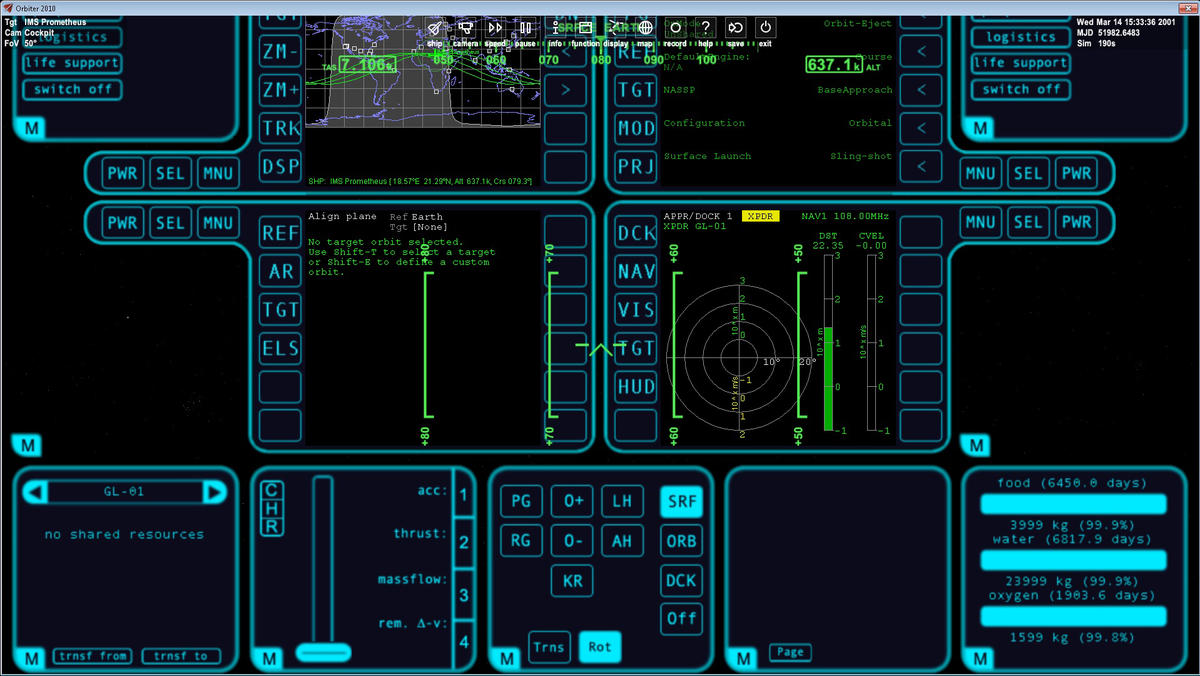Click REF button on Align plane MFD
Image resolution: width=1200 pixels, height=676 pixels.
[280, 233]
